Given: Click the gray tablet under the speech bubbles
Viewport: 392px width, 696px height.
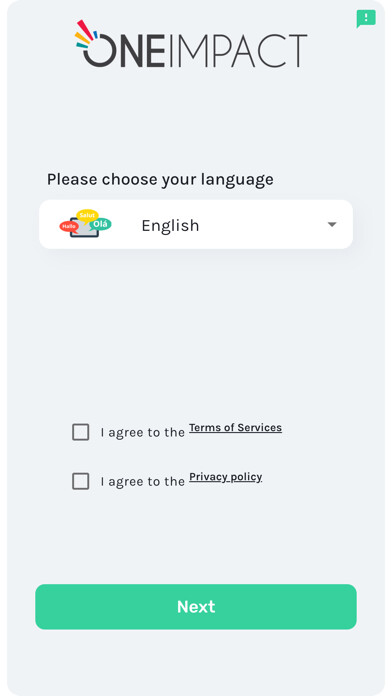Looking at the screenshot, I should pos(84,229).
